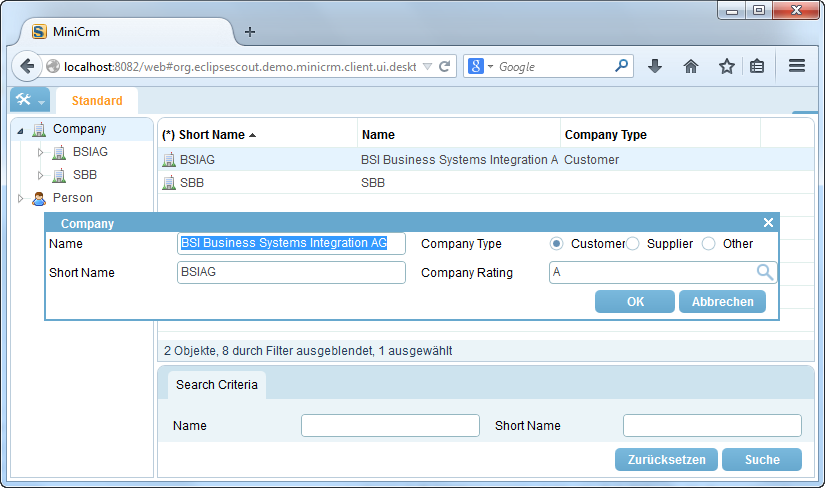
Task: Close the Company dialog with X
Action: (768, 223)
